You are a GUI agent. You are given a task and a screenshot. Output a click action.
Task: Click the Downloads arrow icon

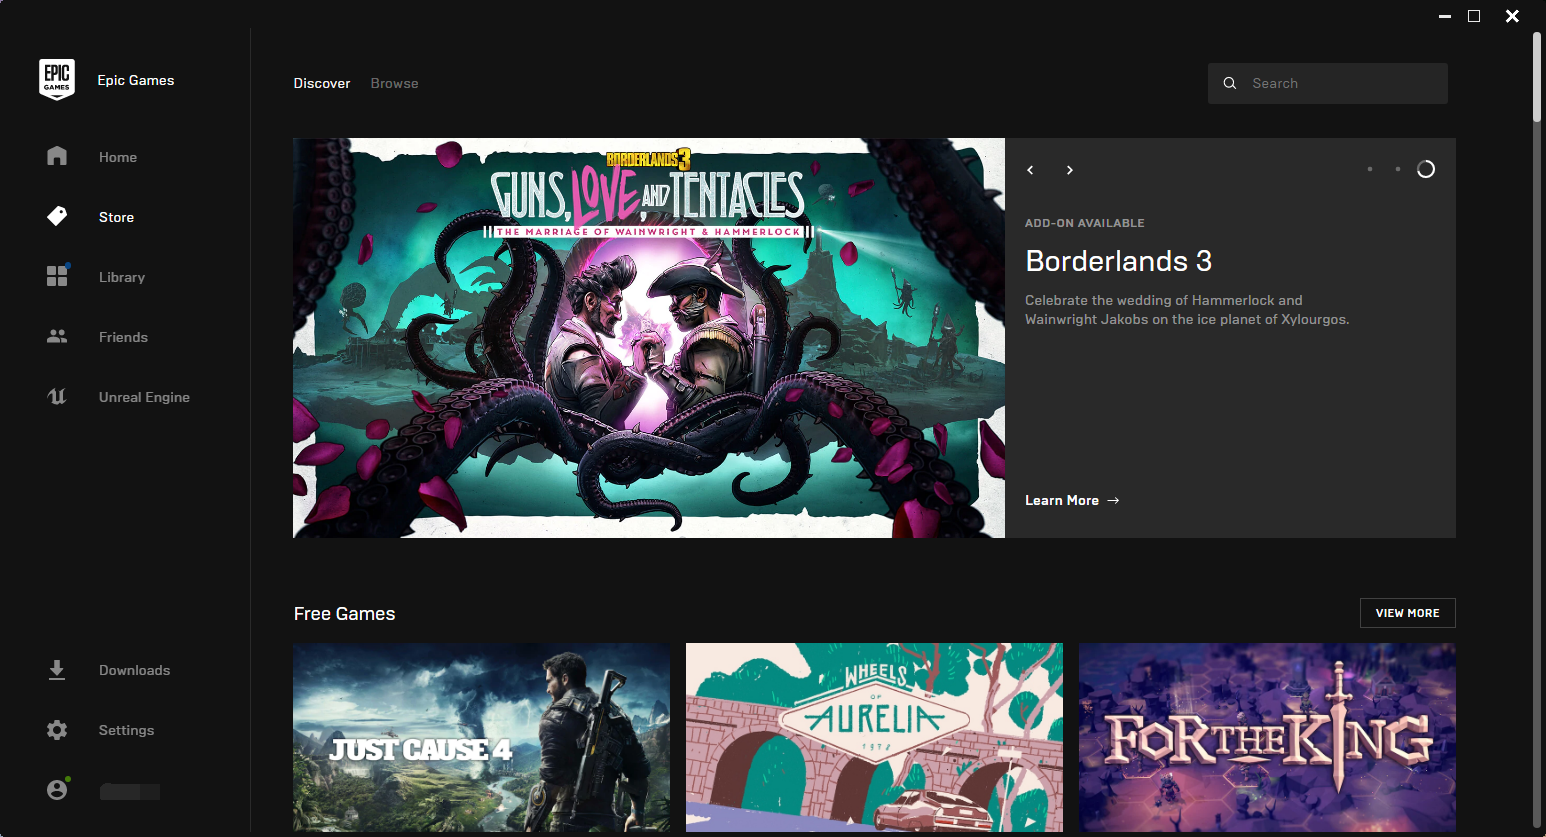tap(57, 670)
